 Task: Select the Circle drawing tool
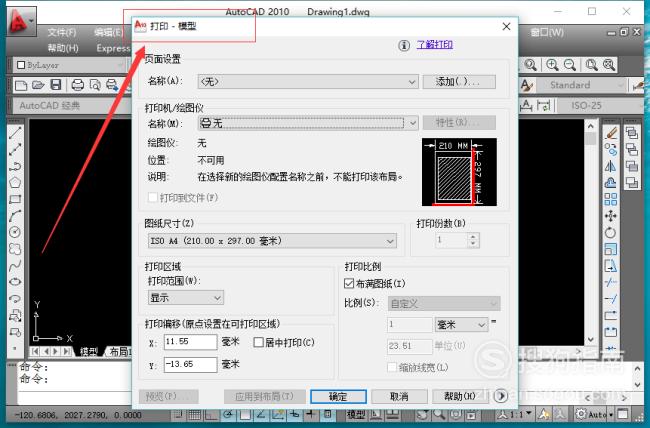coord(15,232)
